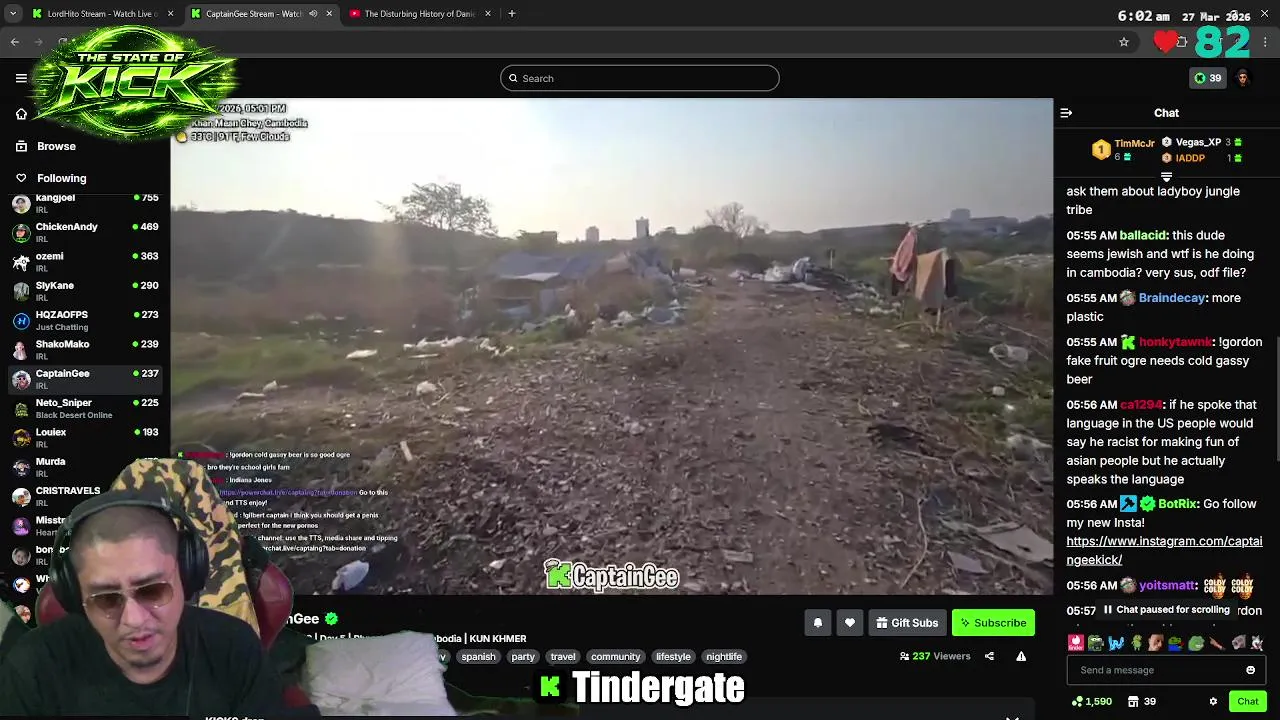Click the travel stream tag
The height and width of the screenshot is (720, 1280).
[x=563, y=657]
